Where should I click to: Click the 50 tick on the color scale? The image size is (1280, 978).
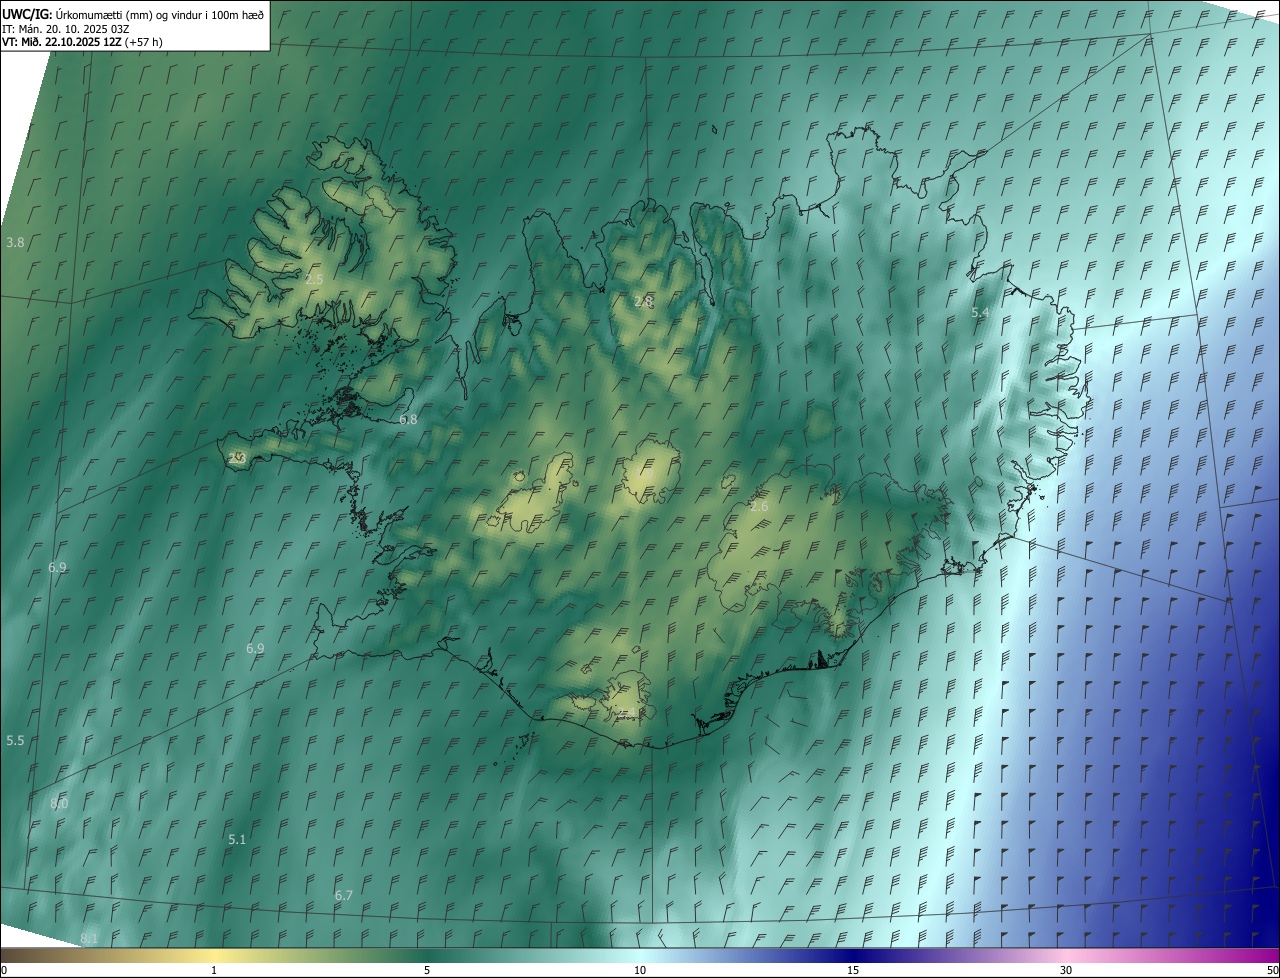(1272, 970)
